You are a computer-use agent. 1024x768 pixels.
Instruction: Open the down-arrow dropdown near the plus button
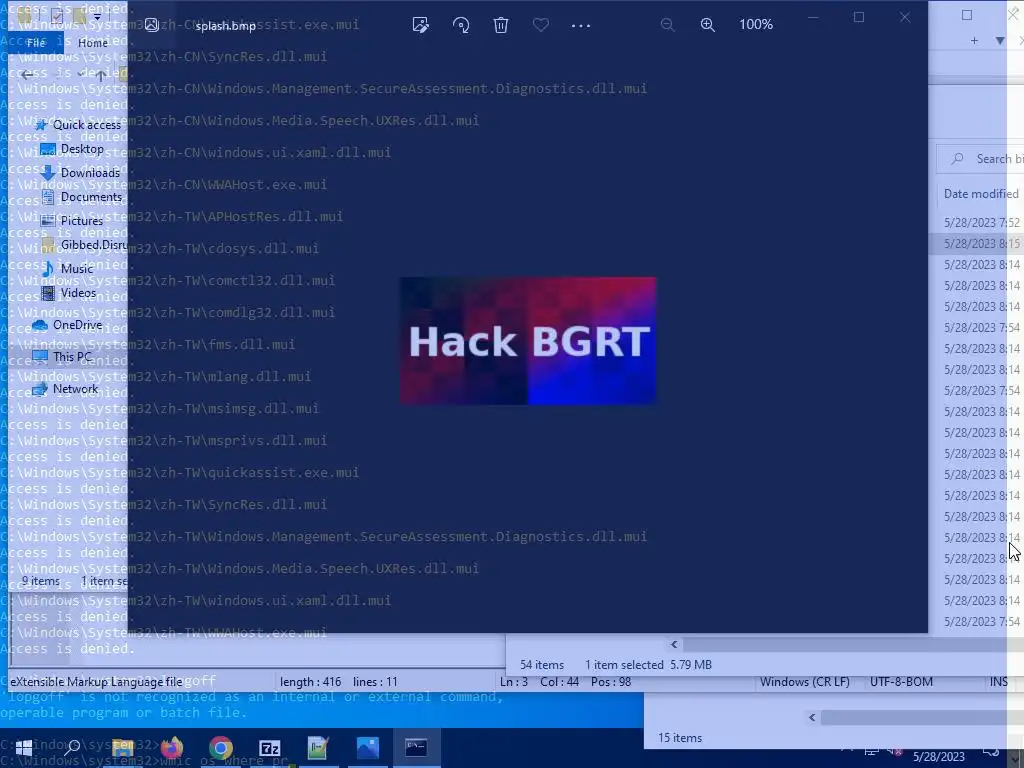[1000, 40]
